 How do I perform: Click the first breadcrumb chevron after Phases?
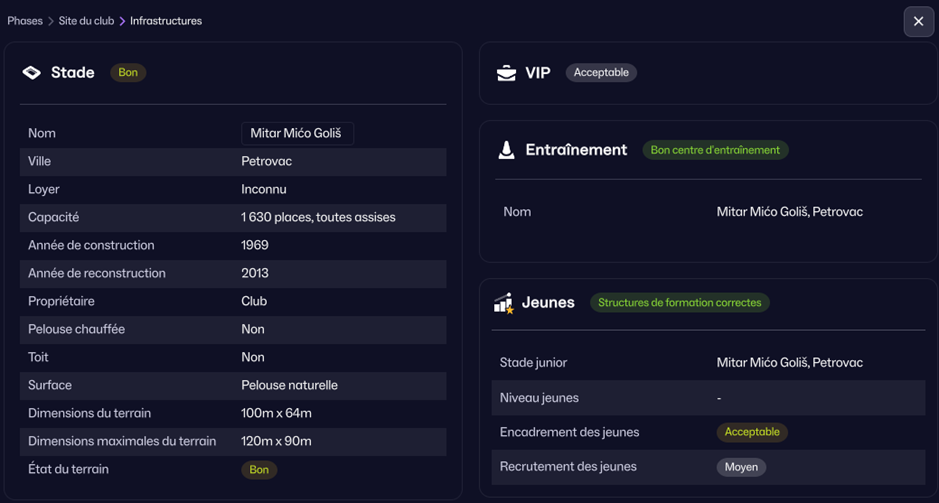click(x=51, y=21)
